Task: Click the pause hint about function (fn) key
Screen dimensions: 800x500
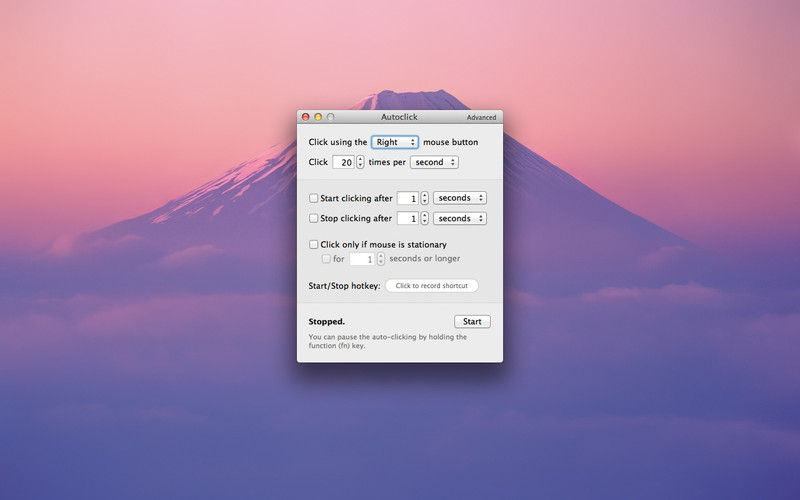Action: pos(387,341)
